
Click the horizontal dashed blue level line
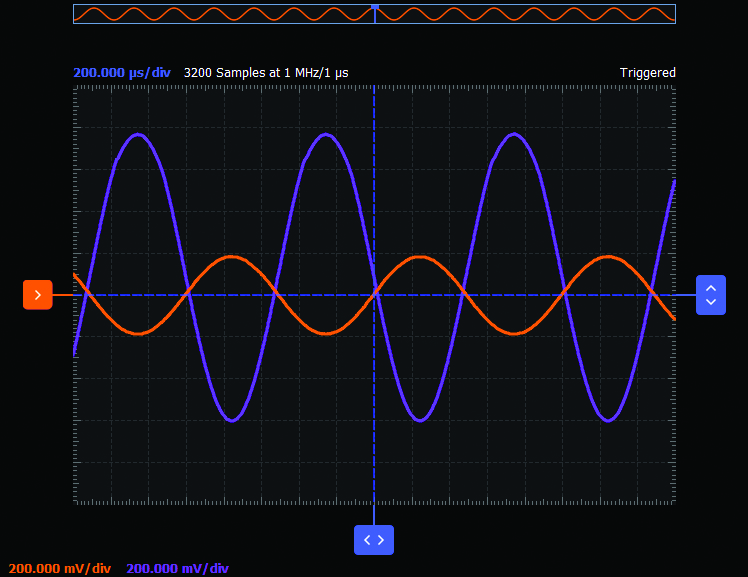click(520, 295)
